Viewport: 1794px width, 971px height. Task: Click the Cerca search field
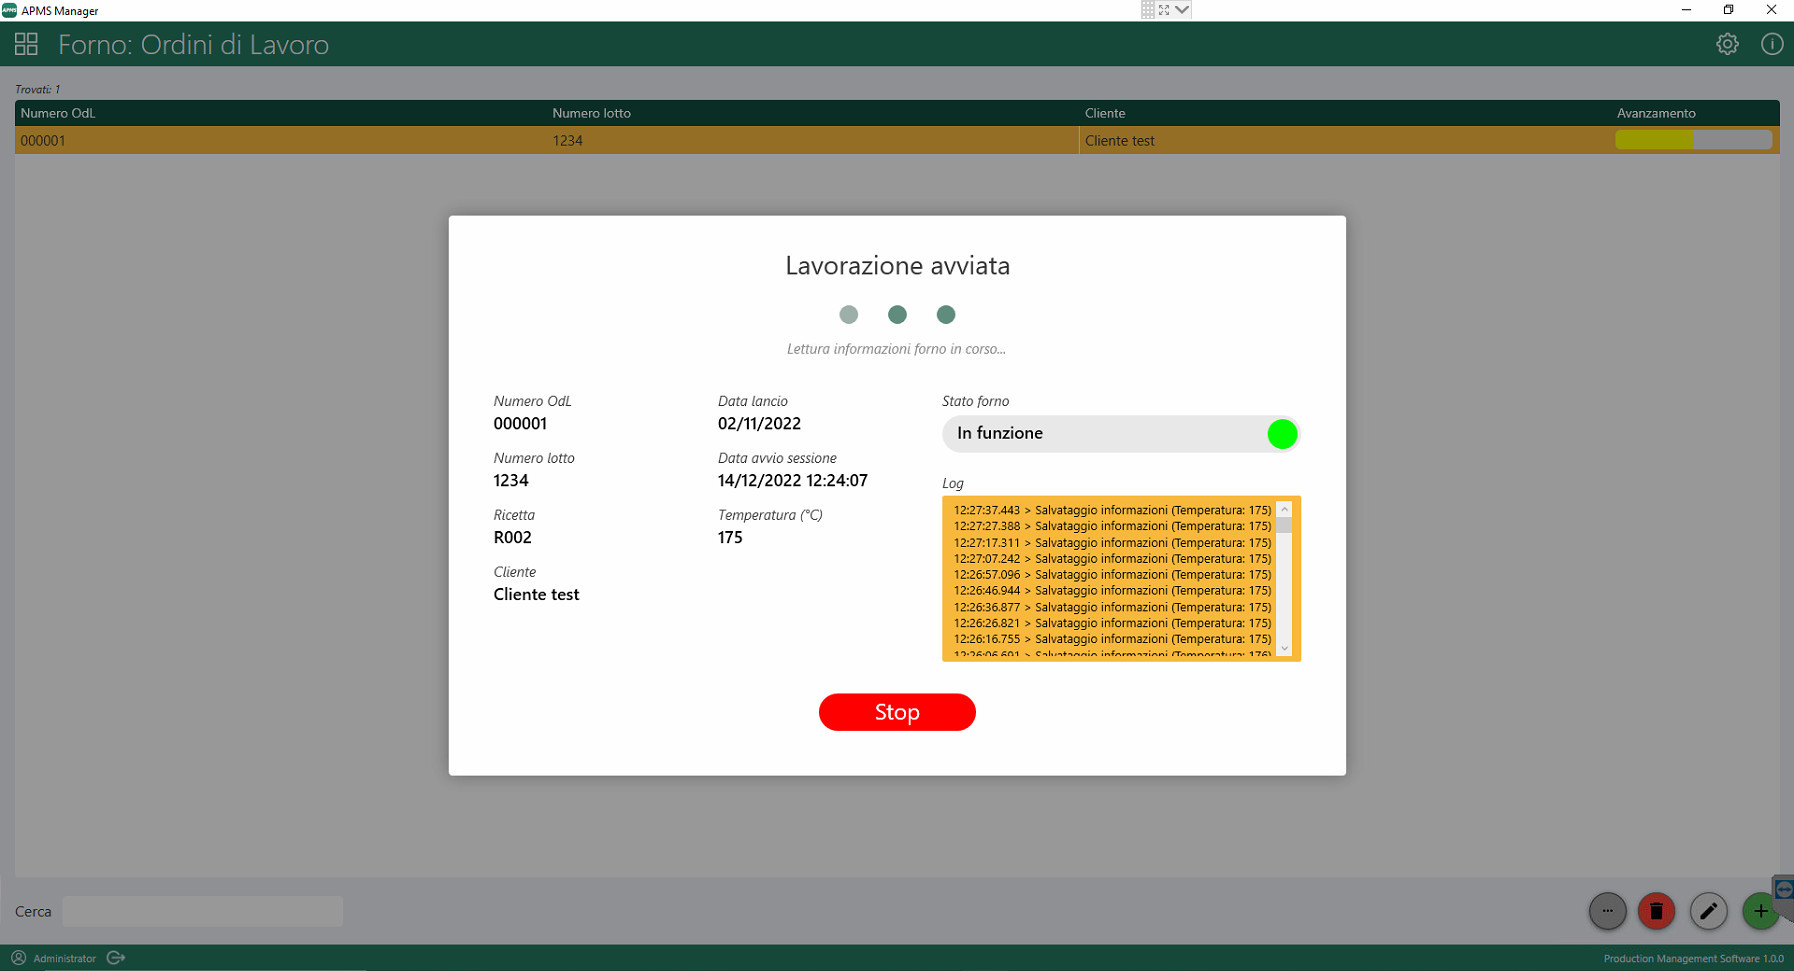coord(202,911)
